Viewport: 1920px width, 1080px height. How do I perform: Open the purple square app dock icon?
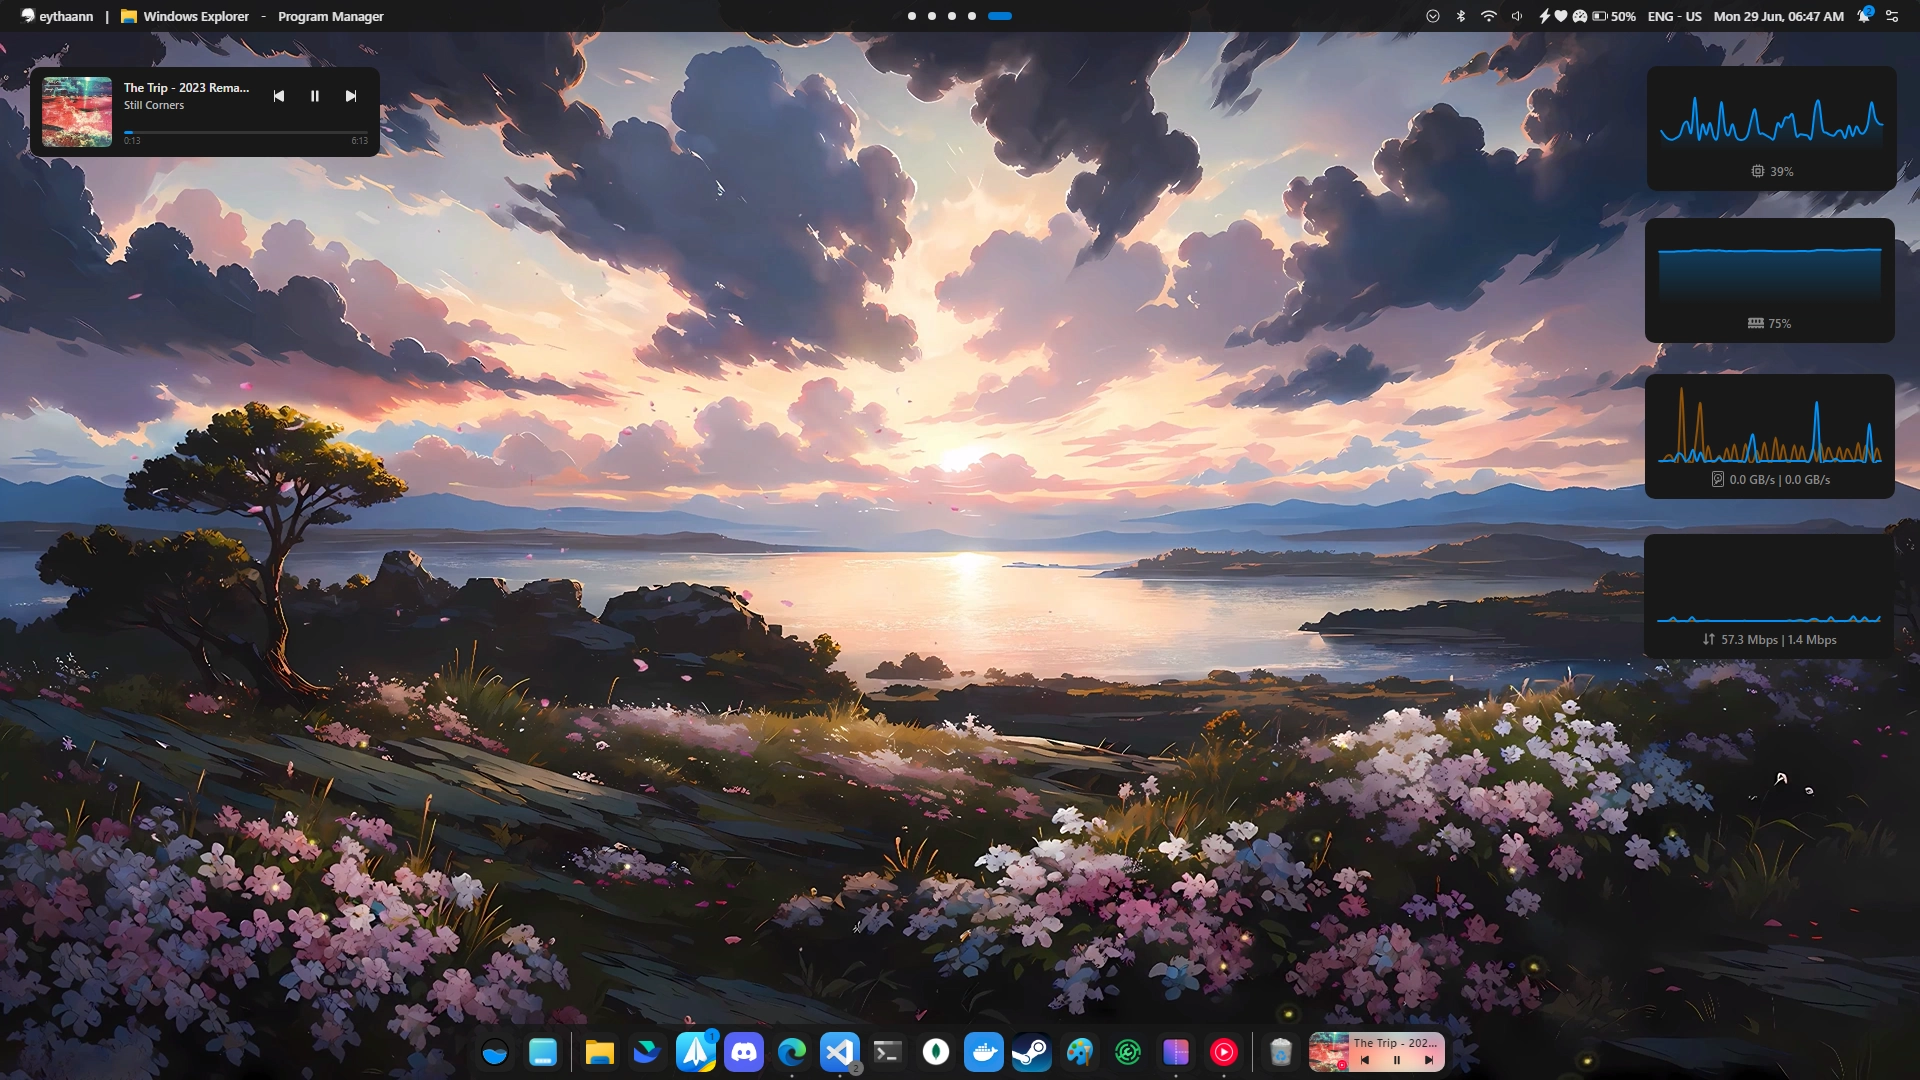[x=1176, y=1052]
